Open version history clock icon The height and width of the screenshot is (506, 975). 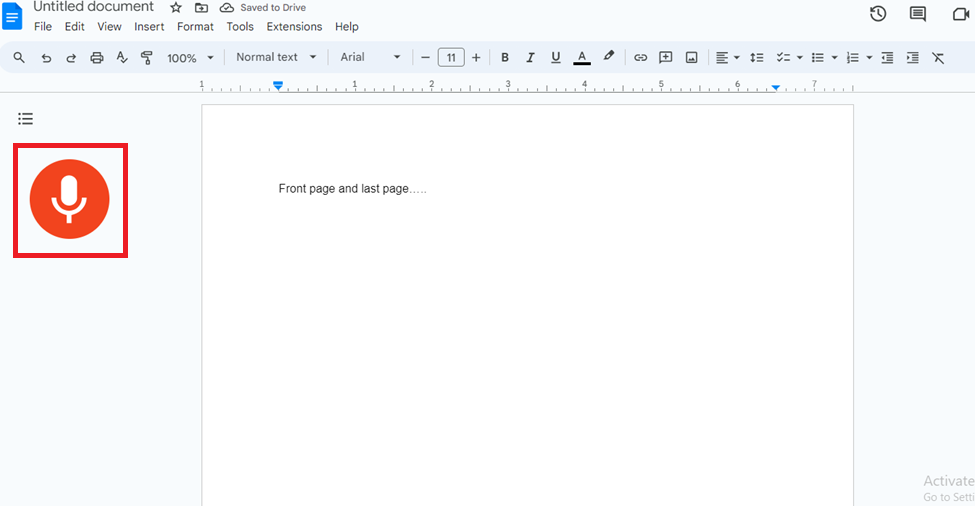pyautogui.click(x=878, y=14)
